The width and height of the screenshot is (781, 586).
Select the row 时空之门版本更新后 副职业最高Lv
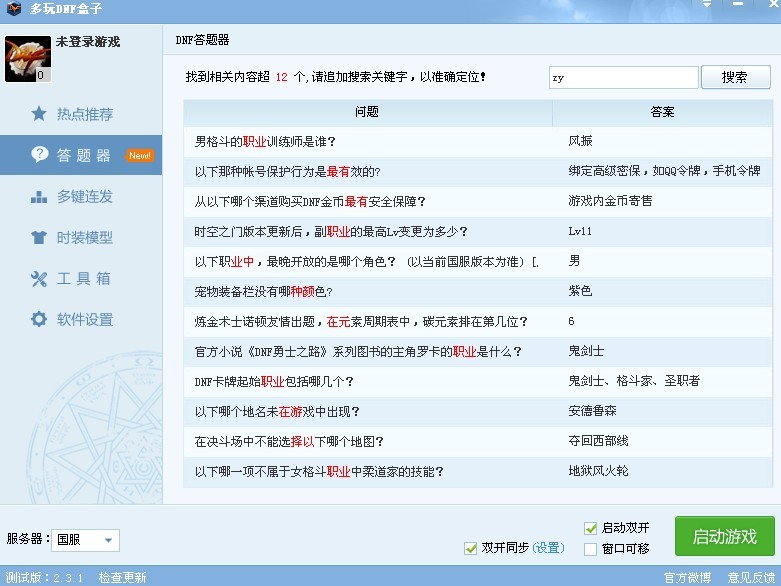coord(478,232)
